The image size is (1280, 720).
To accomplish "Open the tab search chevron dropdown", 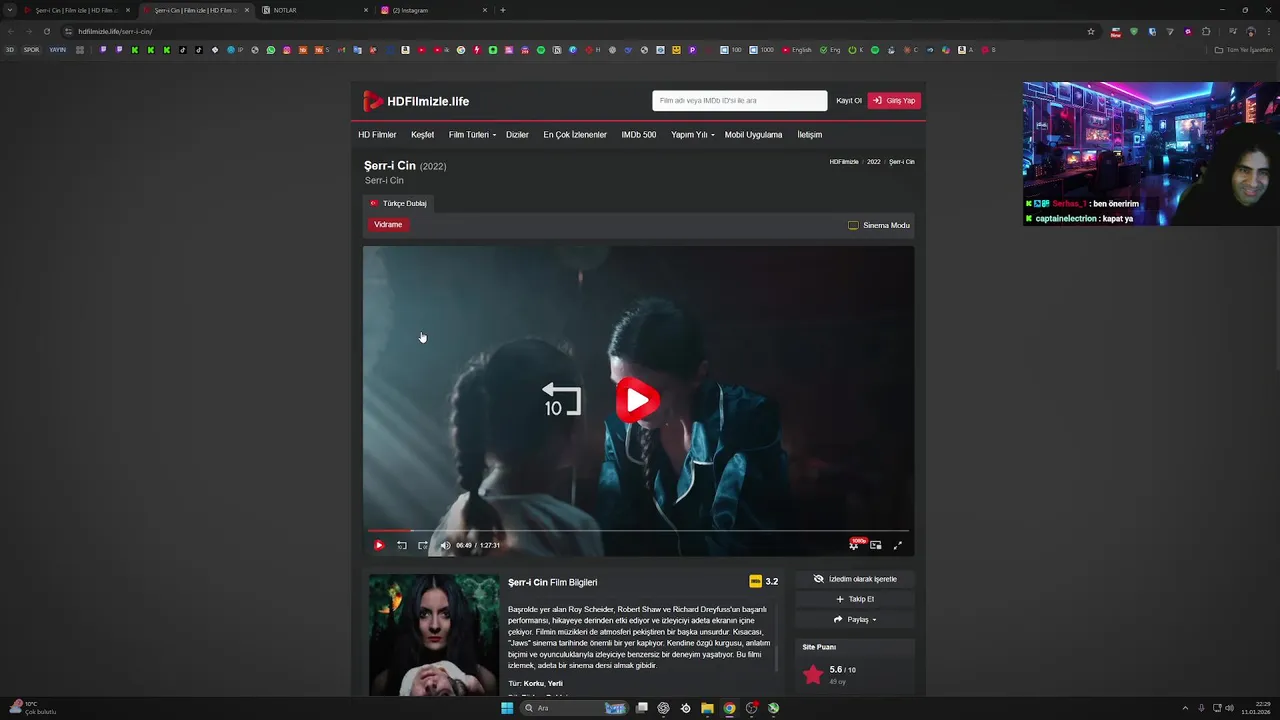I will click(x=10, y=10).
